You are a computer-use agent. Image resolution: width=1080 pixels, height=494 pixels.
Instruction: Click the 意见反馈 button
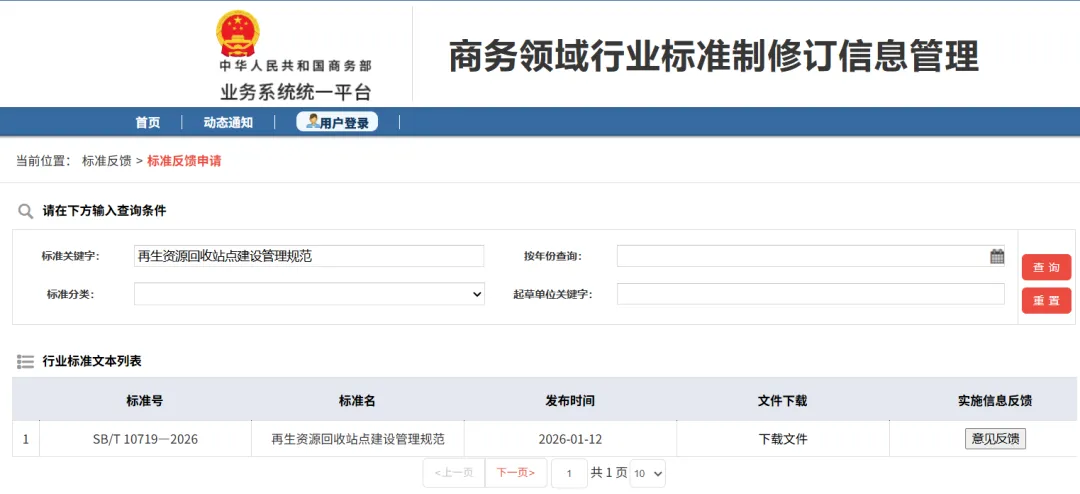(995, 439)
